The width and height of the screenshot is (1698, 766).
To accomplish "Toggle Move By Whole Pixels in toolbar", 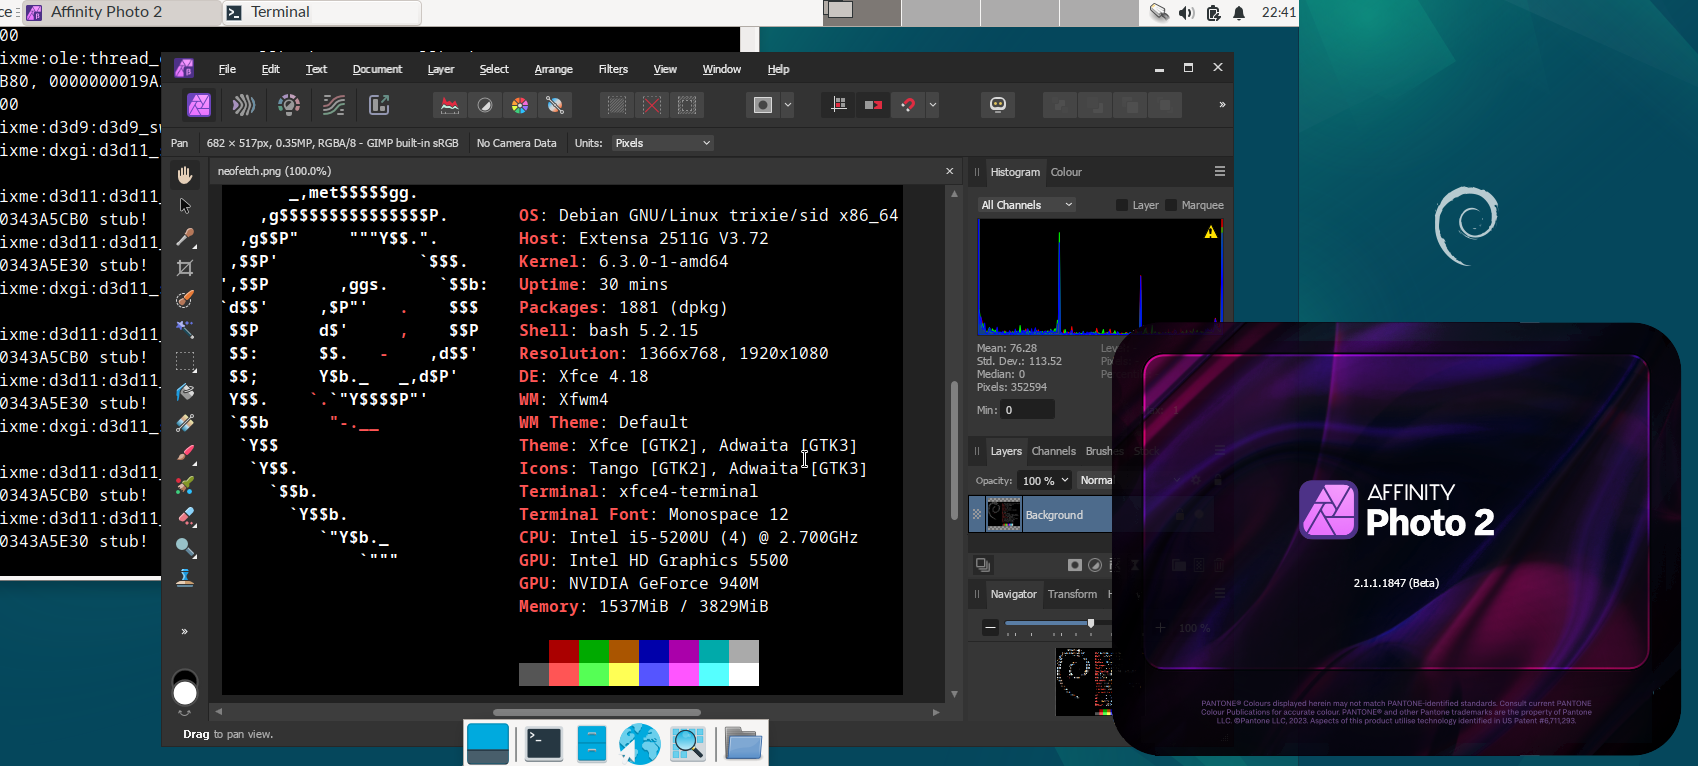I will click(873, 105).
